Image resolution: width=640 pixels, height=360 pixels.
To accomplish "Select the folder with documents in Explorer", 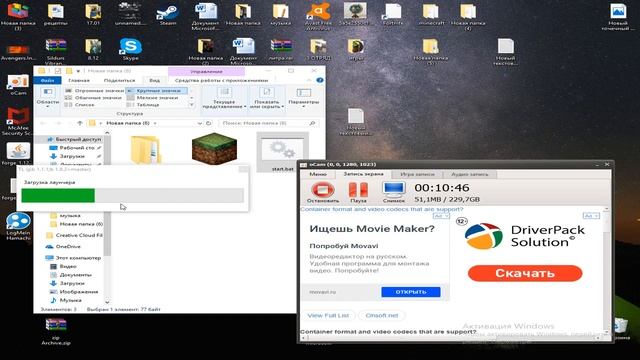I will 145,149.
